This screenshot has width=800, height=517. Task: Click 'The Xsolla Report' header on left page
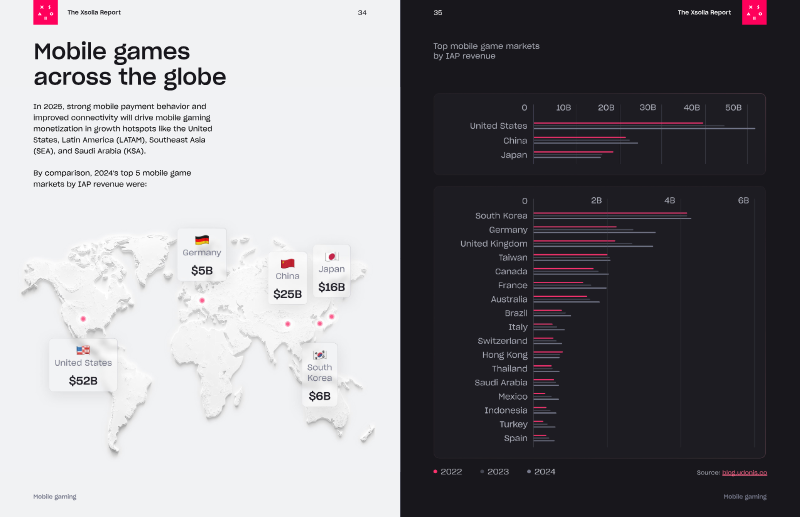91,13
